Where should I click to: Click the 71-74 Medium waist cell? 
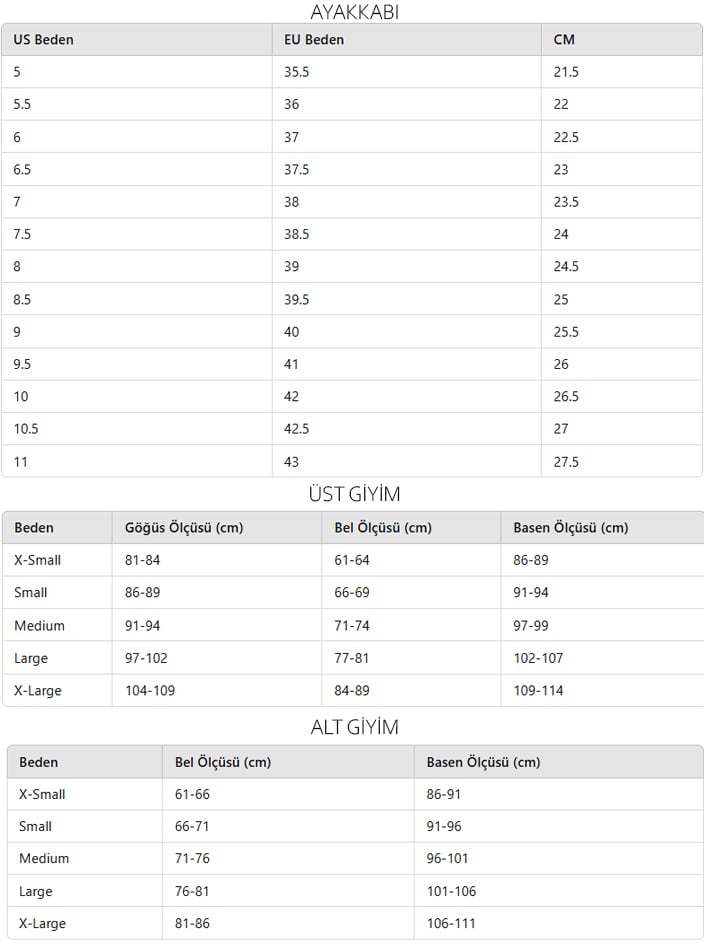(x=411, y=626)
